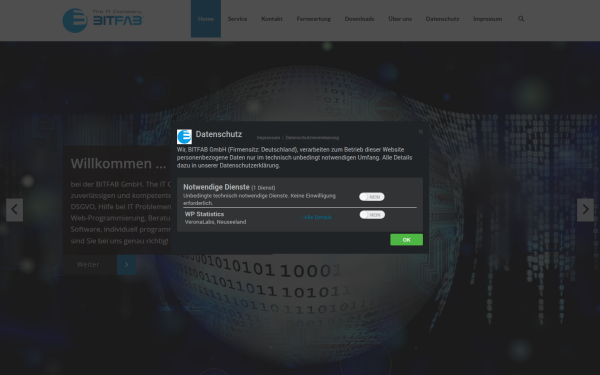Screen dimensions: 600x375
Task: Open the Über uns menu item
Action: click(400, 19)
